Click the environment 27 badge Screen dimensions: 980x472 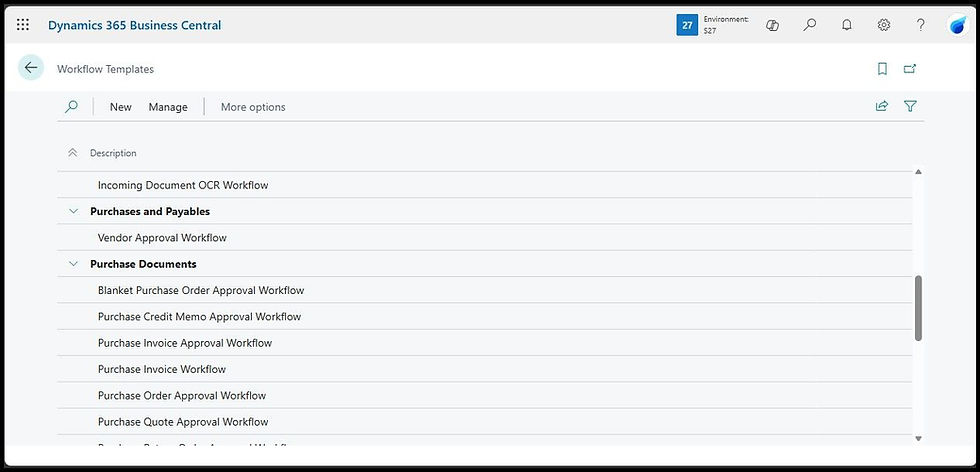pos(687,25)
